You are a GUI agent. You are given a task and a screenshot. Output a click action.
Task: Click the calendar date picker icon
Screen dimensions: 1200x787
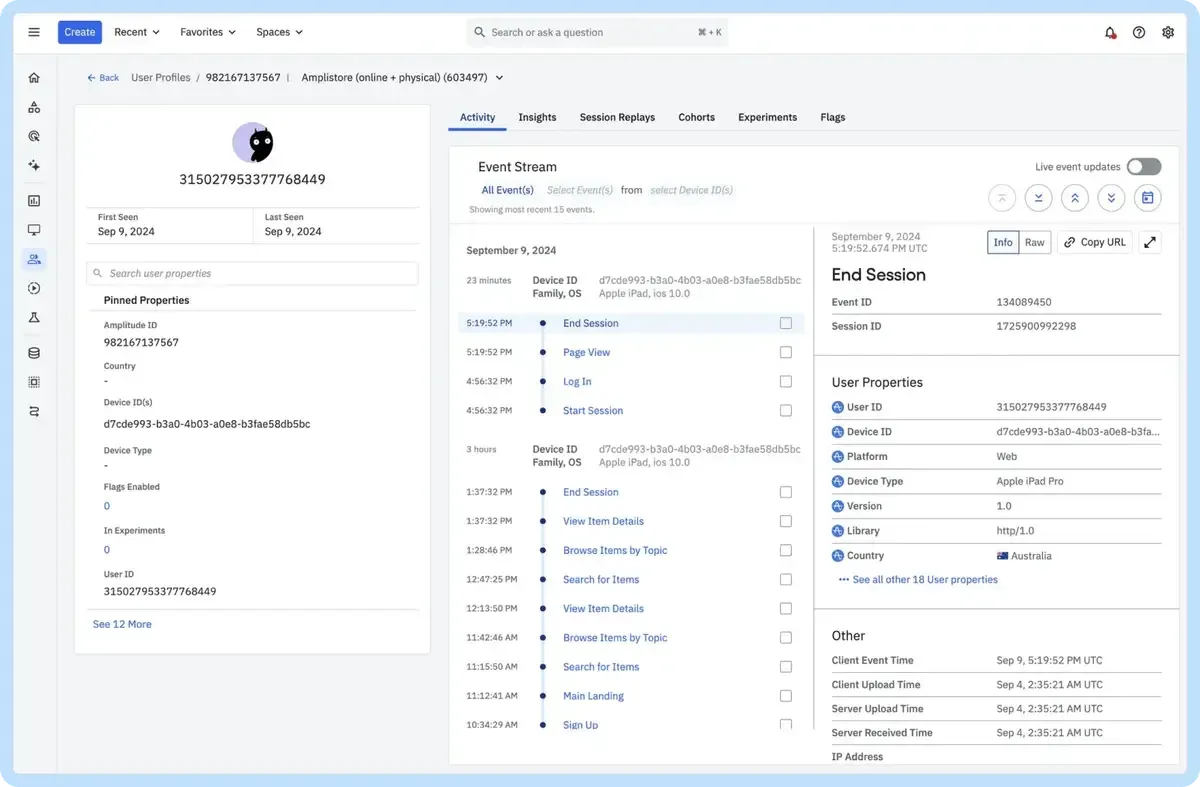(x=1148, y=198)
